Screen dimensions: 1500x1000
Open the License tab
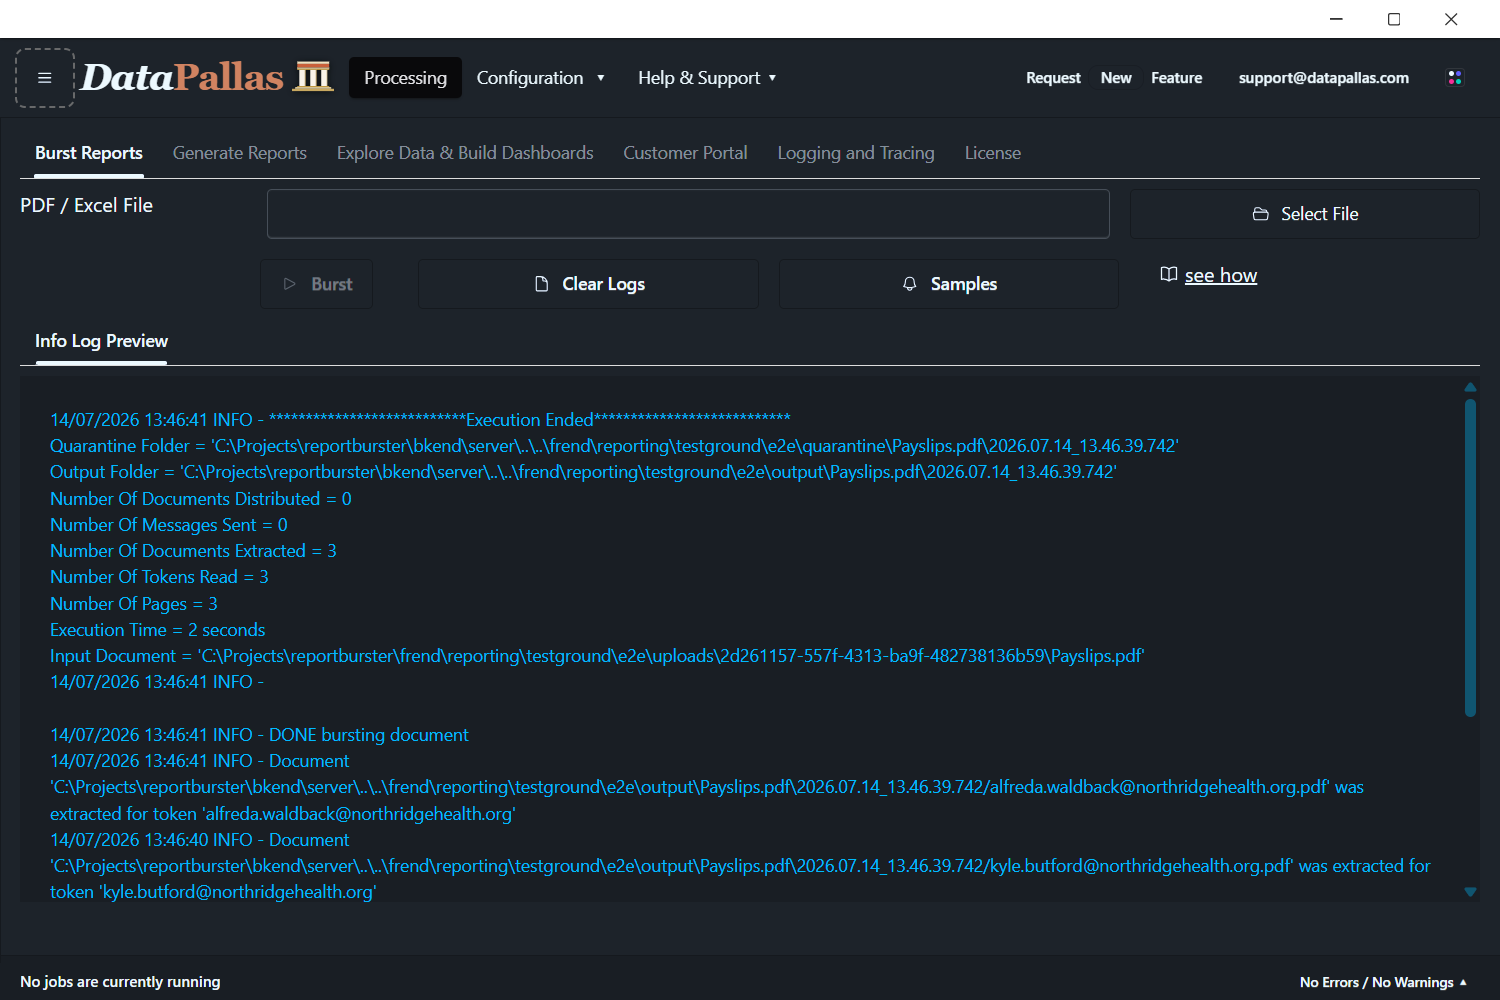tap(993, 153)
